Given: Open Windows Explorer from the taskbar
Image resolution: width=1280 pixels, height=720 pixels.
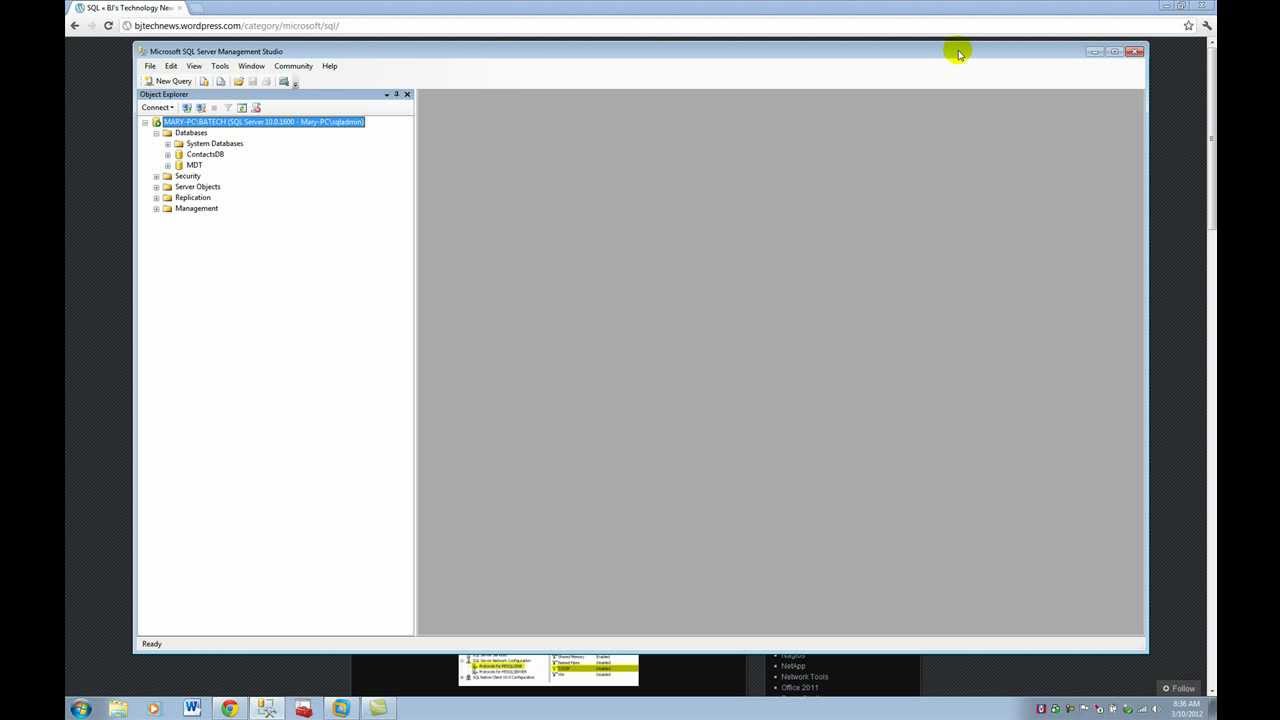Looking at the screenshot, I should click(x=118, y=708).
